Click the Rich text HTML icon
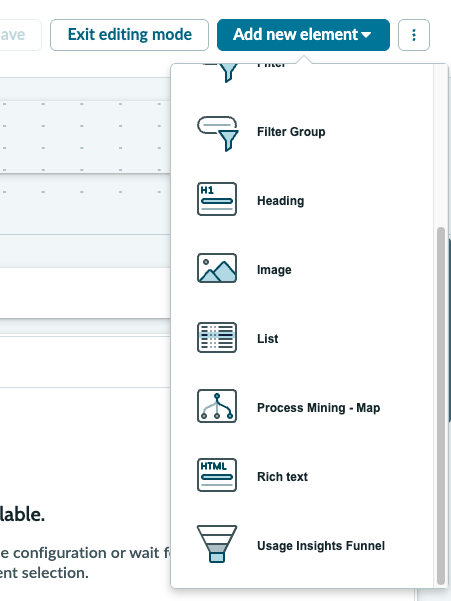The image size is (451, 601). tap(217, 475)
